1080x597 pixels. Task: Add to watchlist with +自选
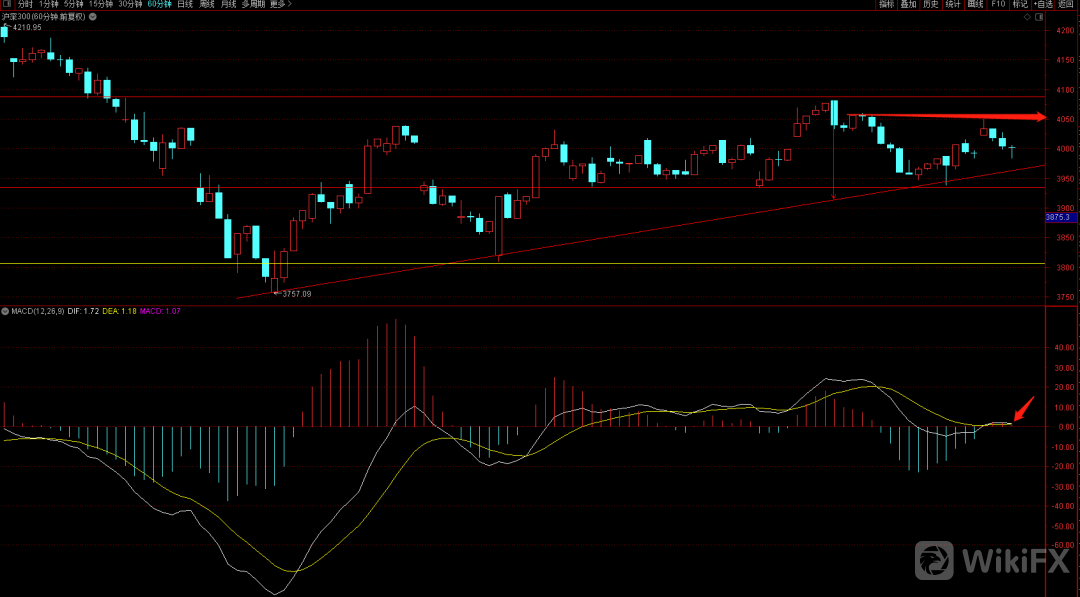[x=1044, y=5]
